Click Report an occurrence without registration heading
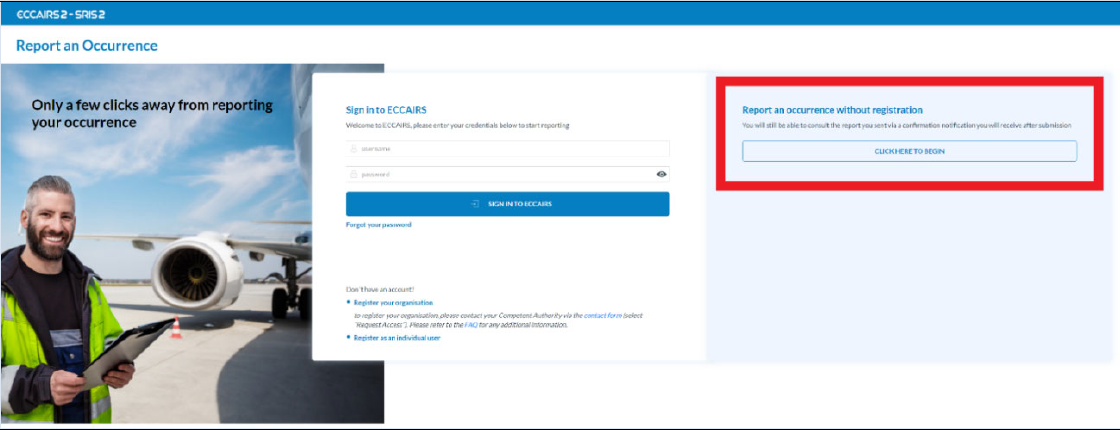 832,110
